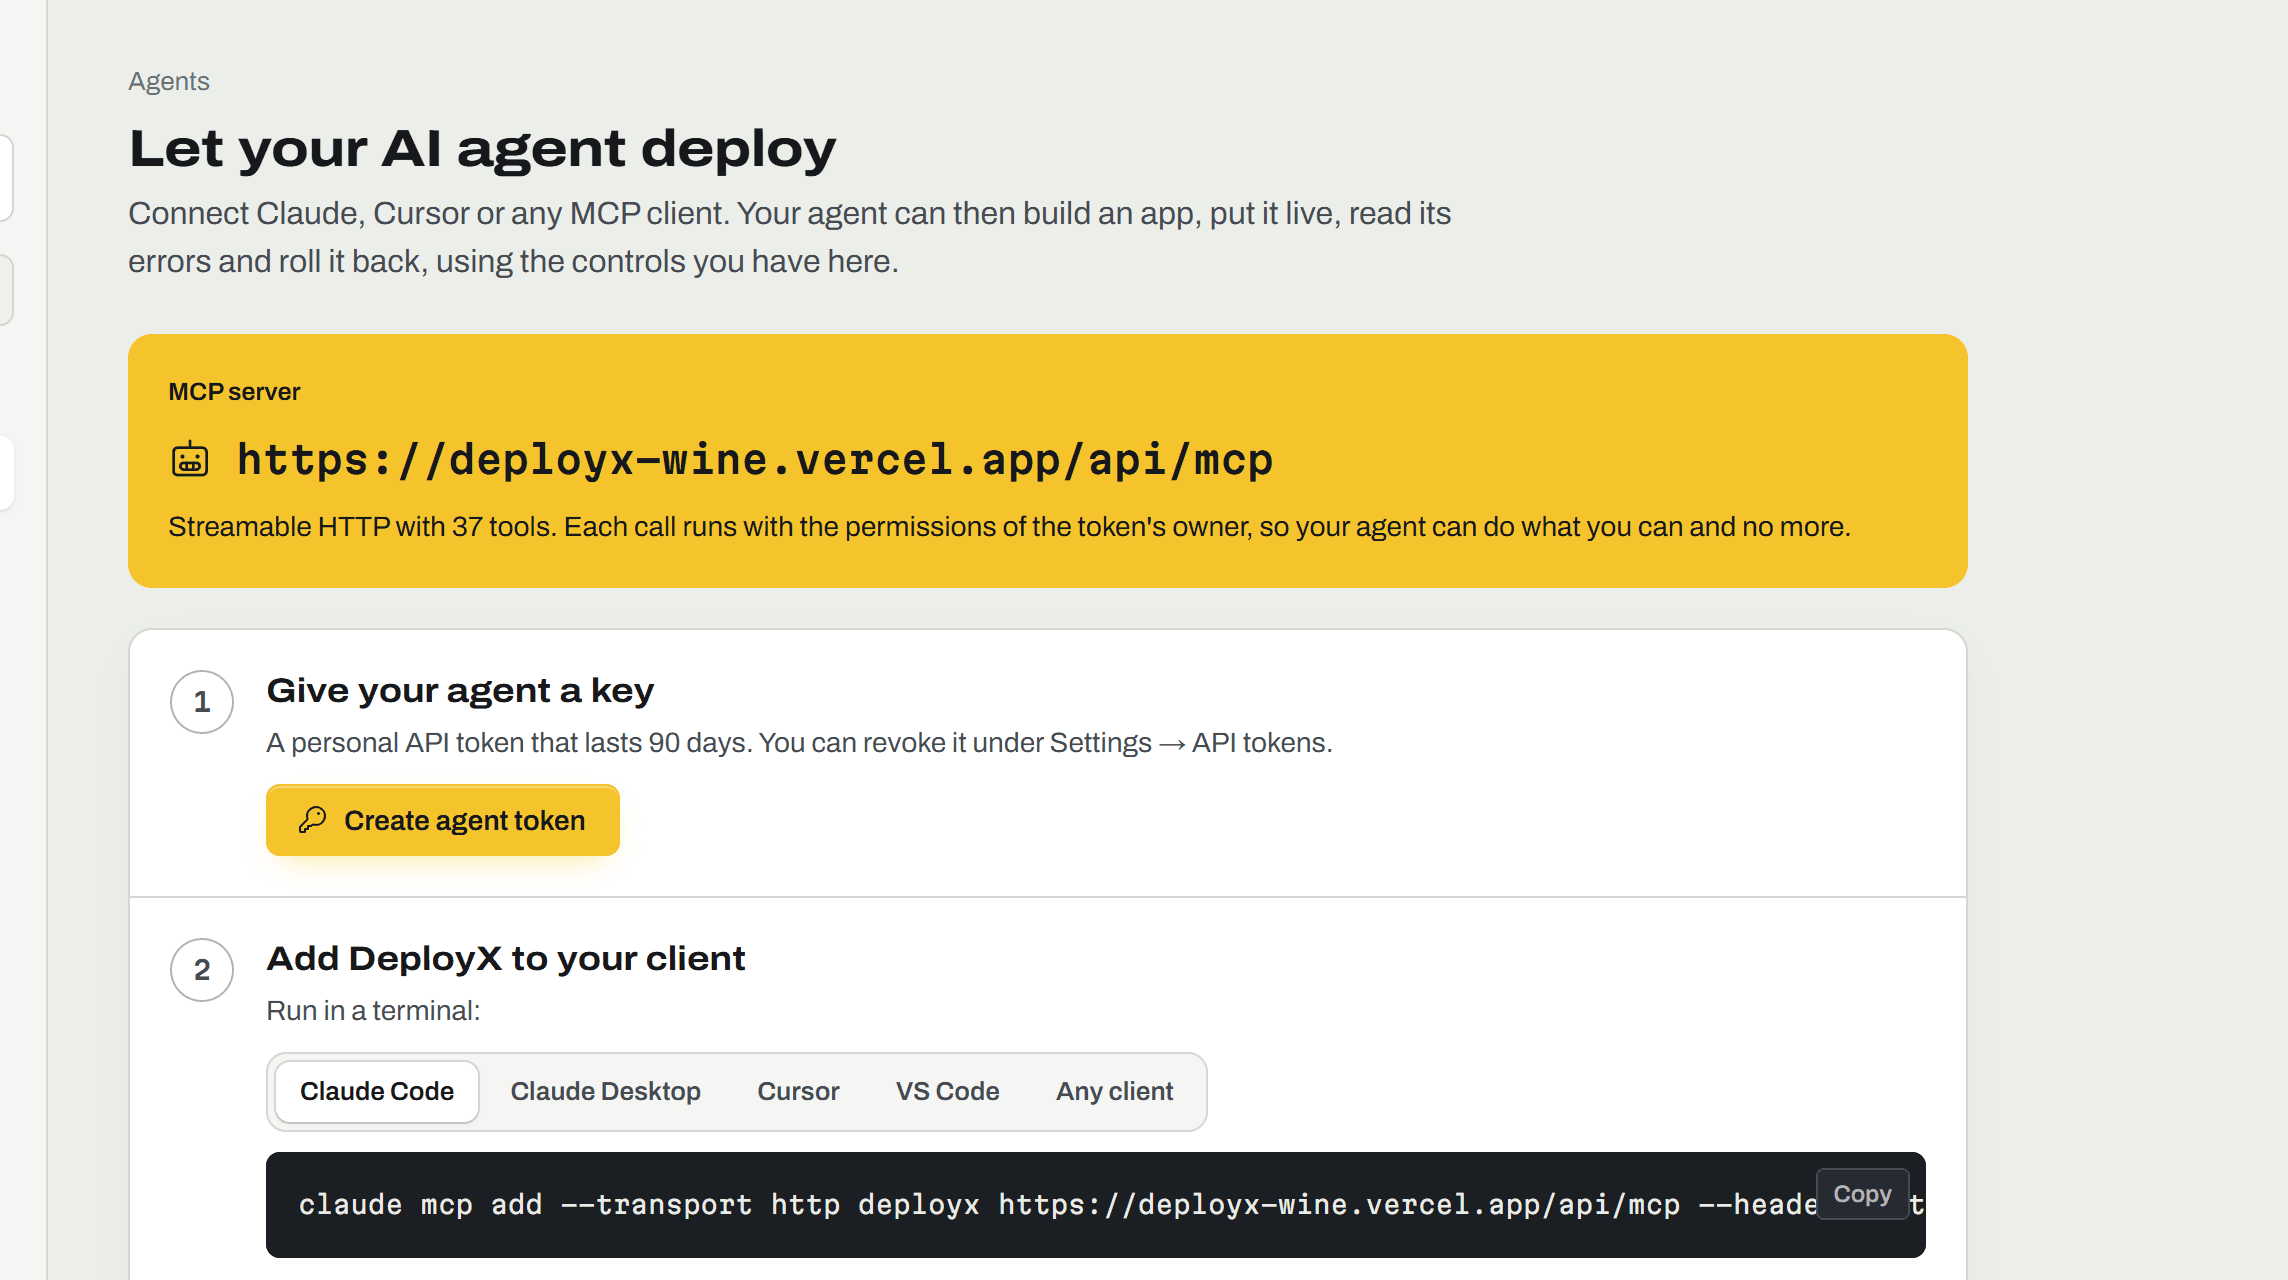The width and height of the screenshot is (2288, 1280).
Task: Click the robot icon beside the MCP URL
Action: (x=190, y=460)
